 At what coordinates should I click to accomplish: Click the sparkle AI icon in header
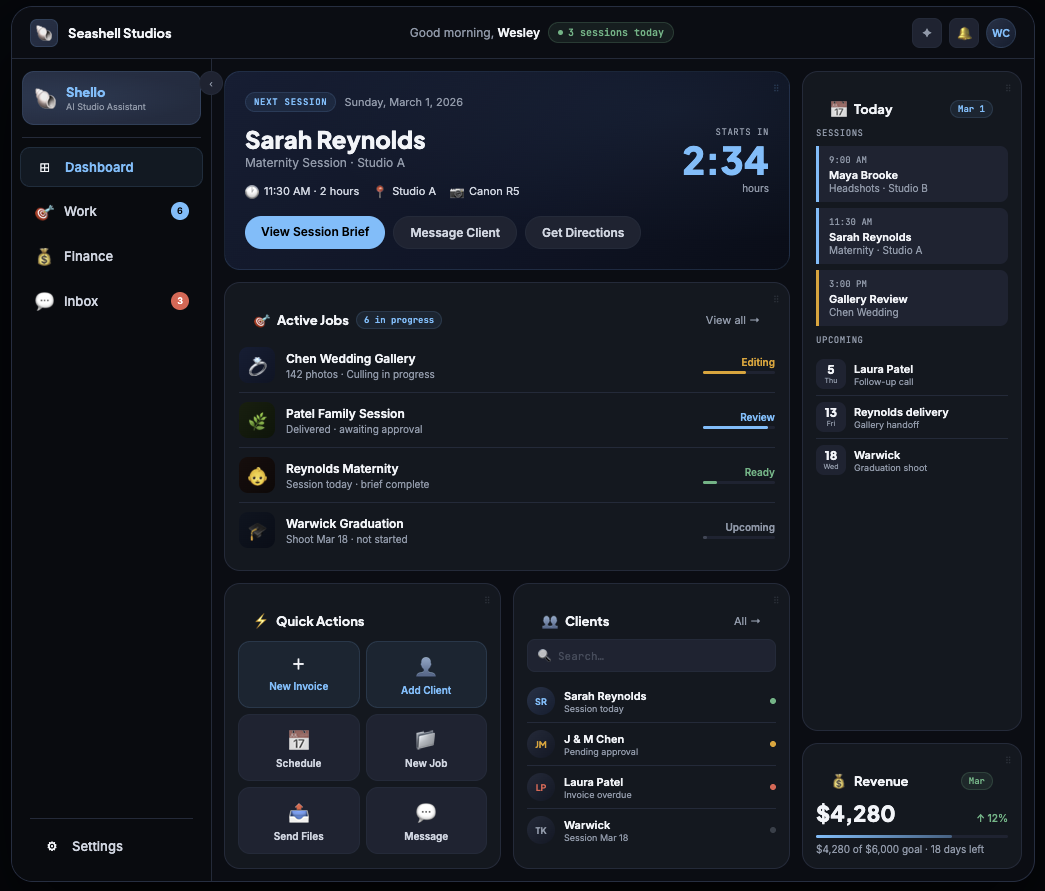926,33
